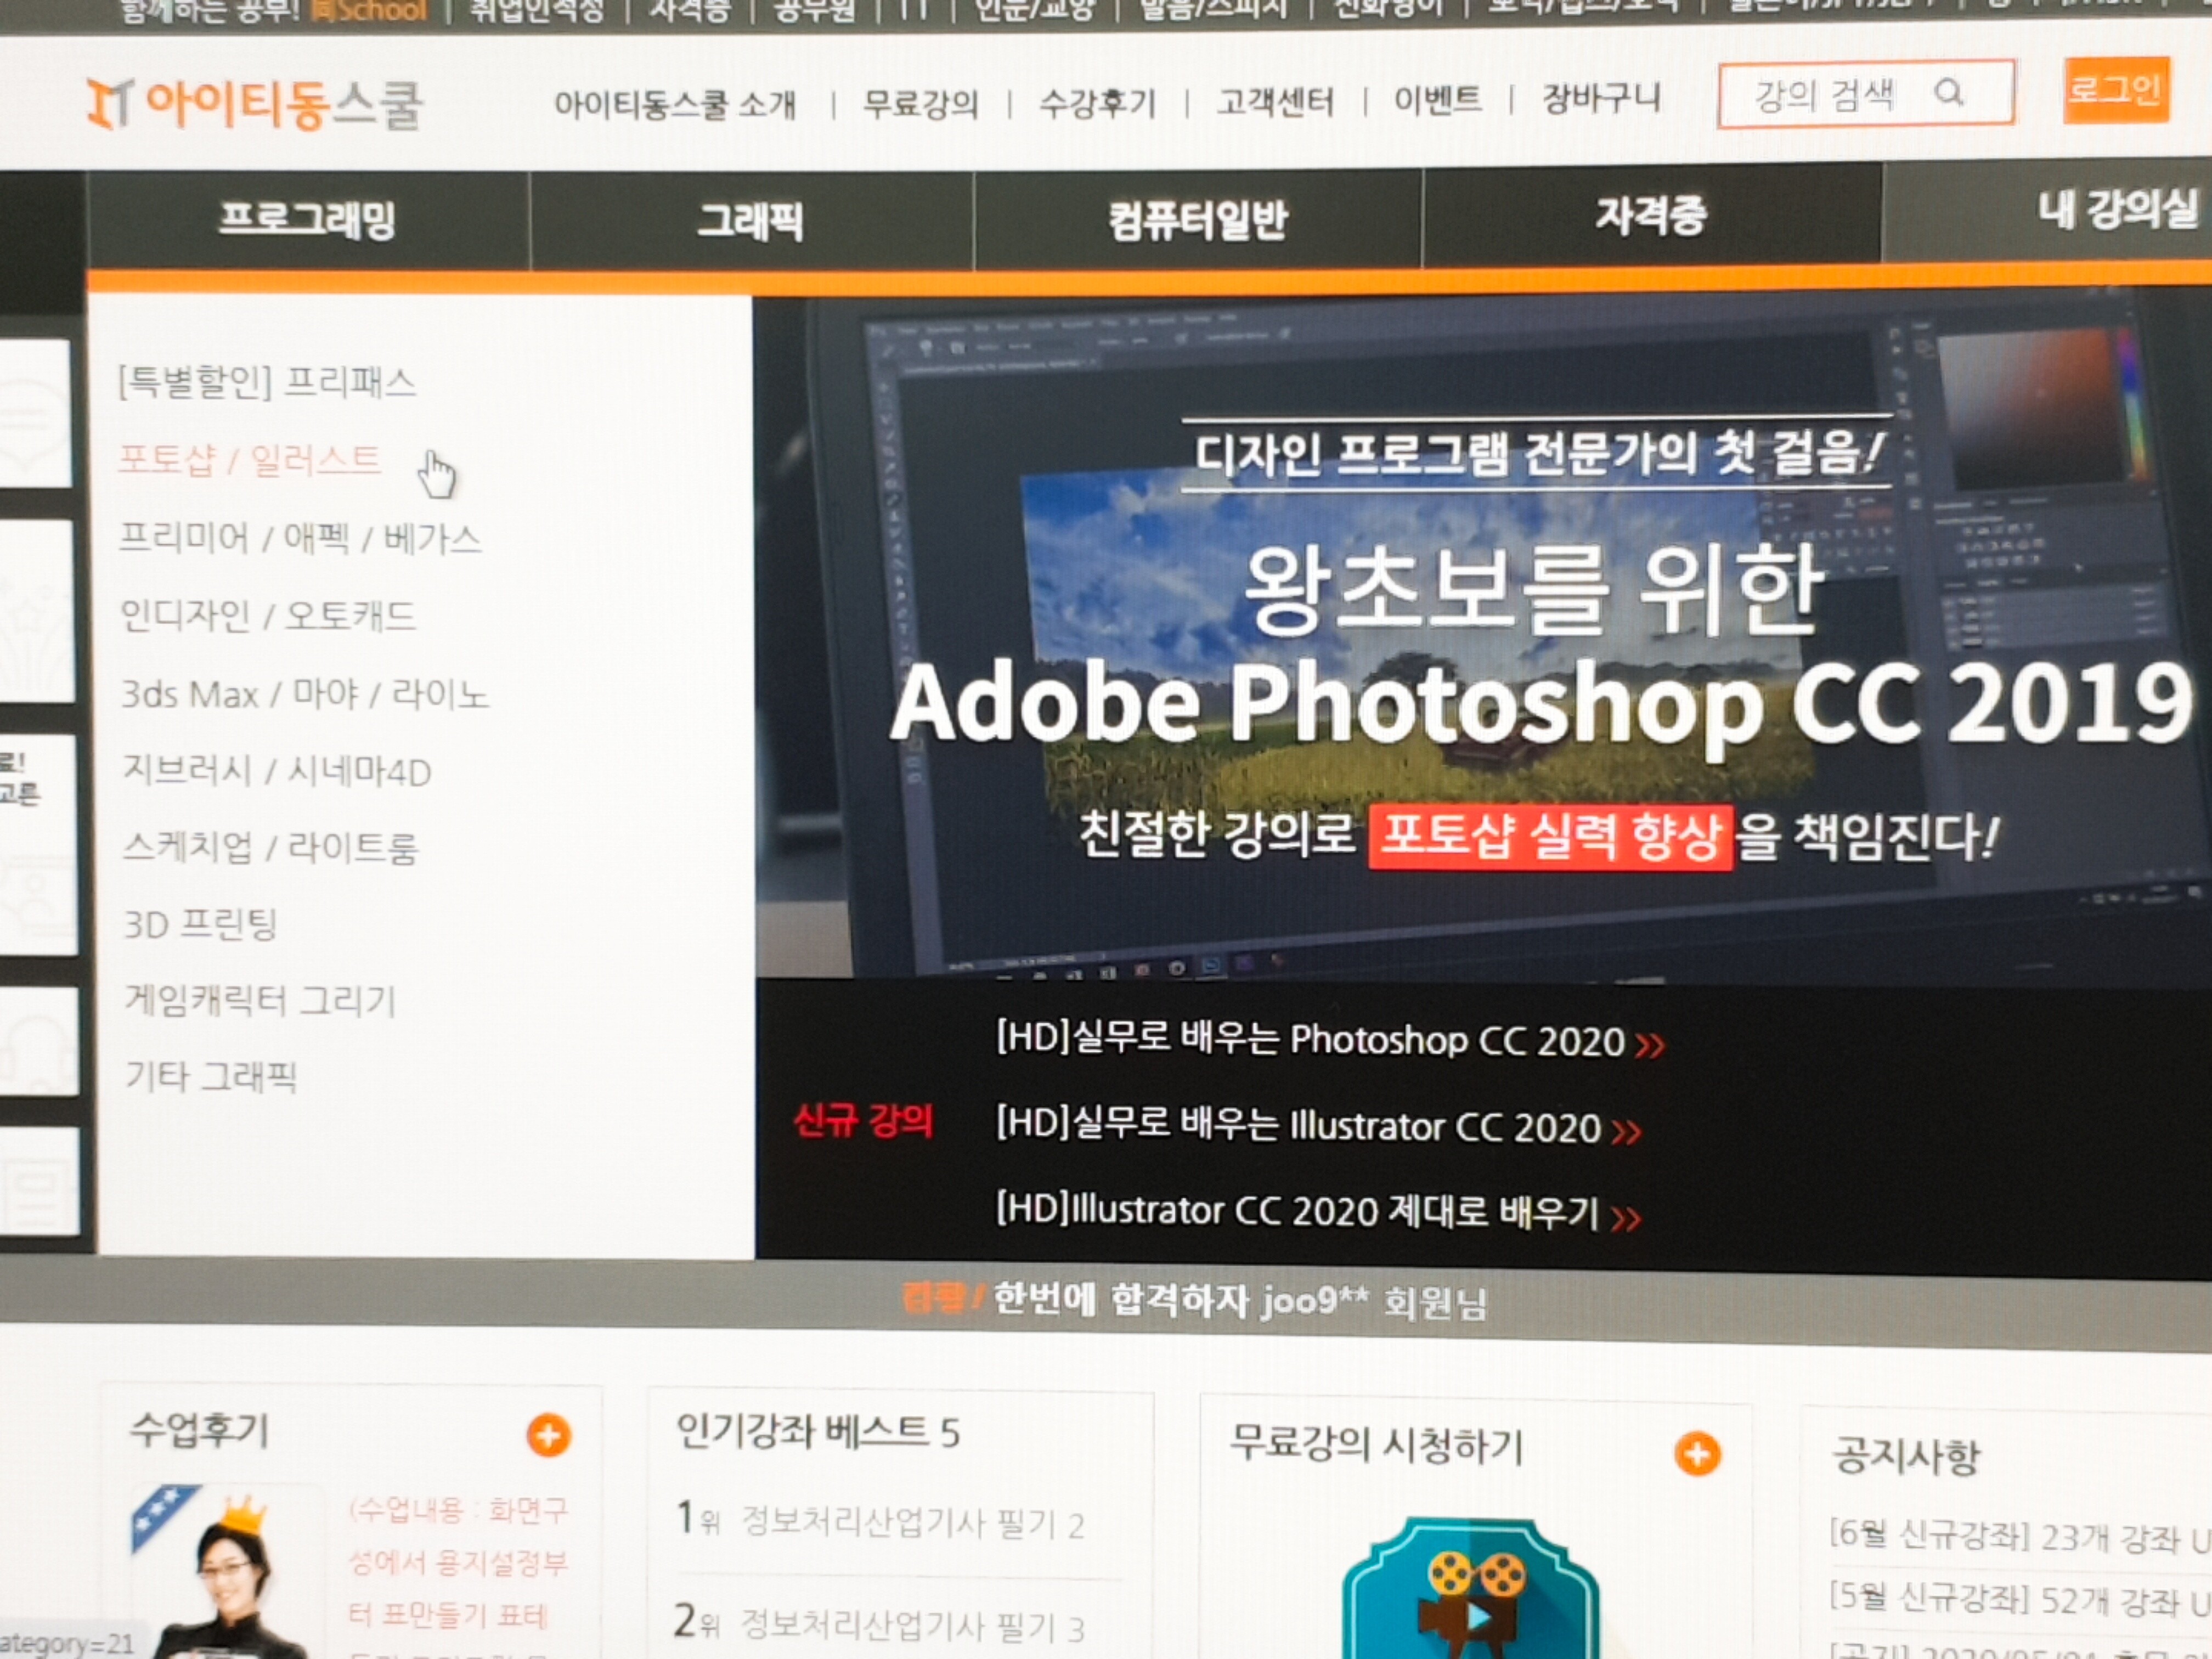
Task: Open 2위 정보처리산업기사 필기 3
Action: (880, 1624)
